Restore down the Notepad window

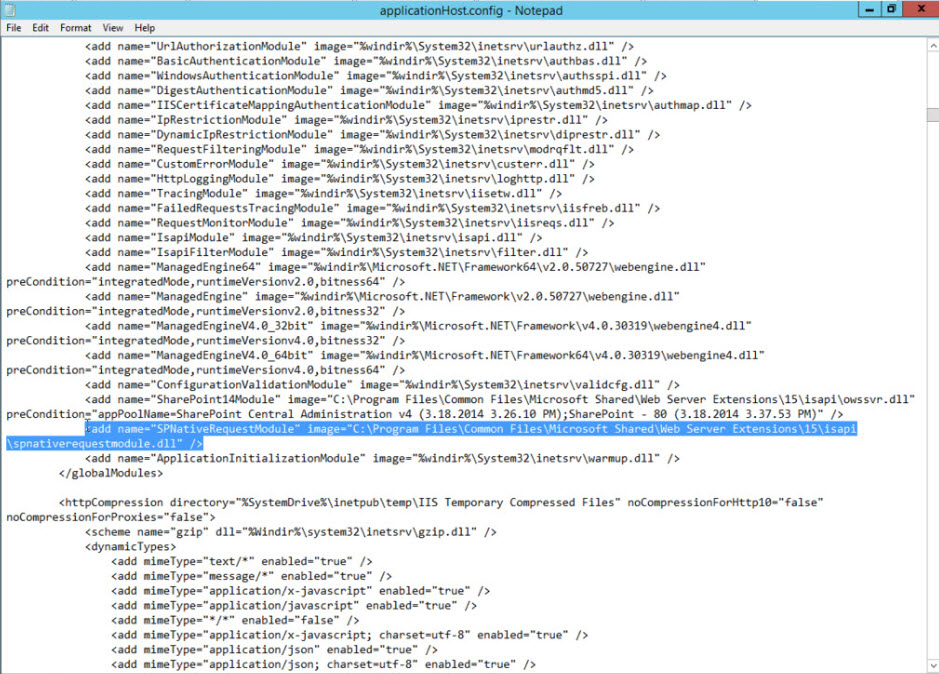tap(891, 10)
